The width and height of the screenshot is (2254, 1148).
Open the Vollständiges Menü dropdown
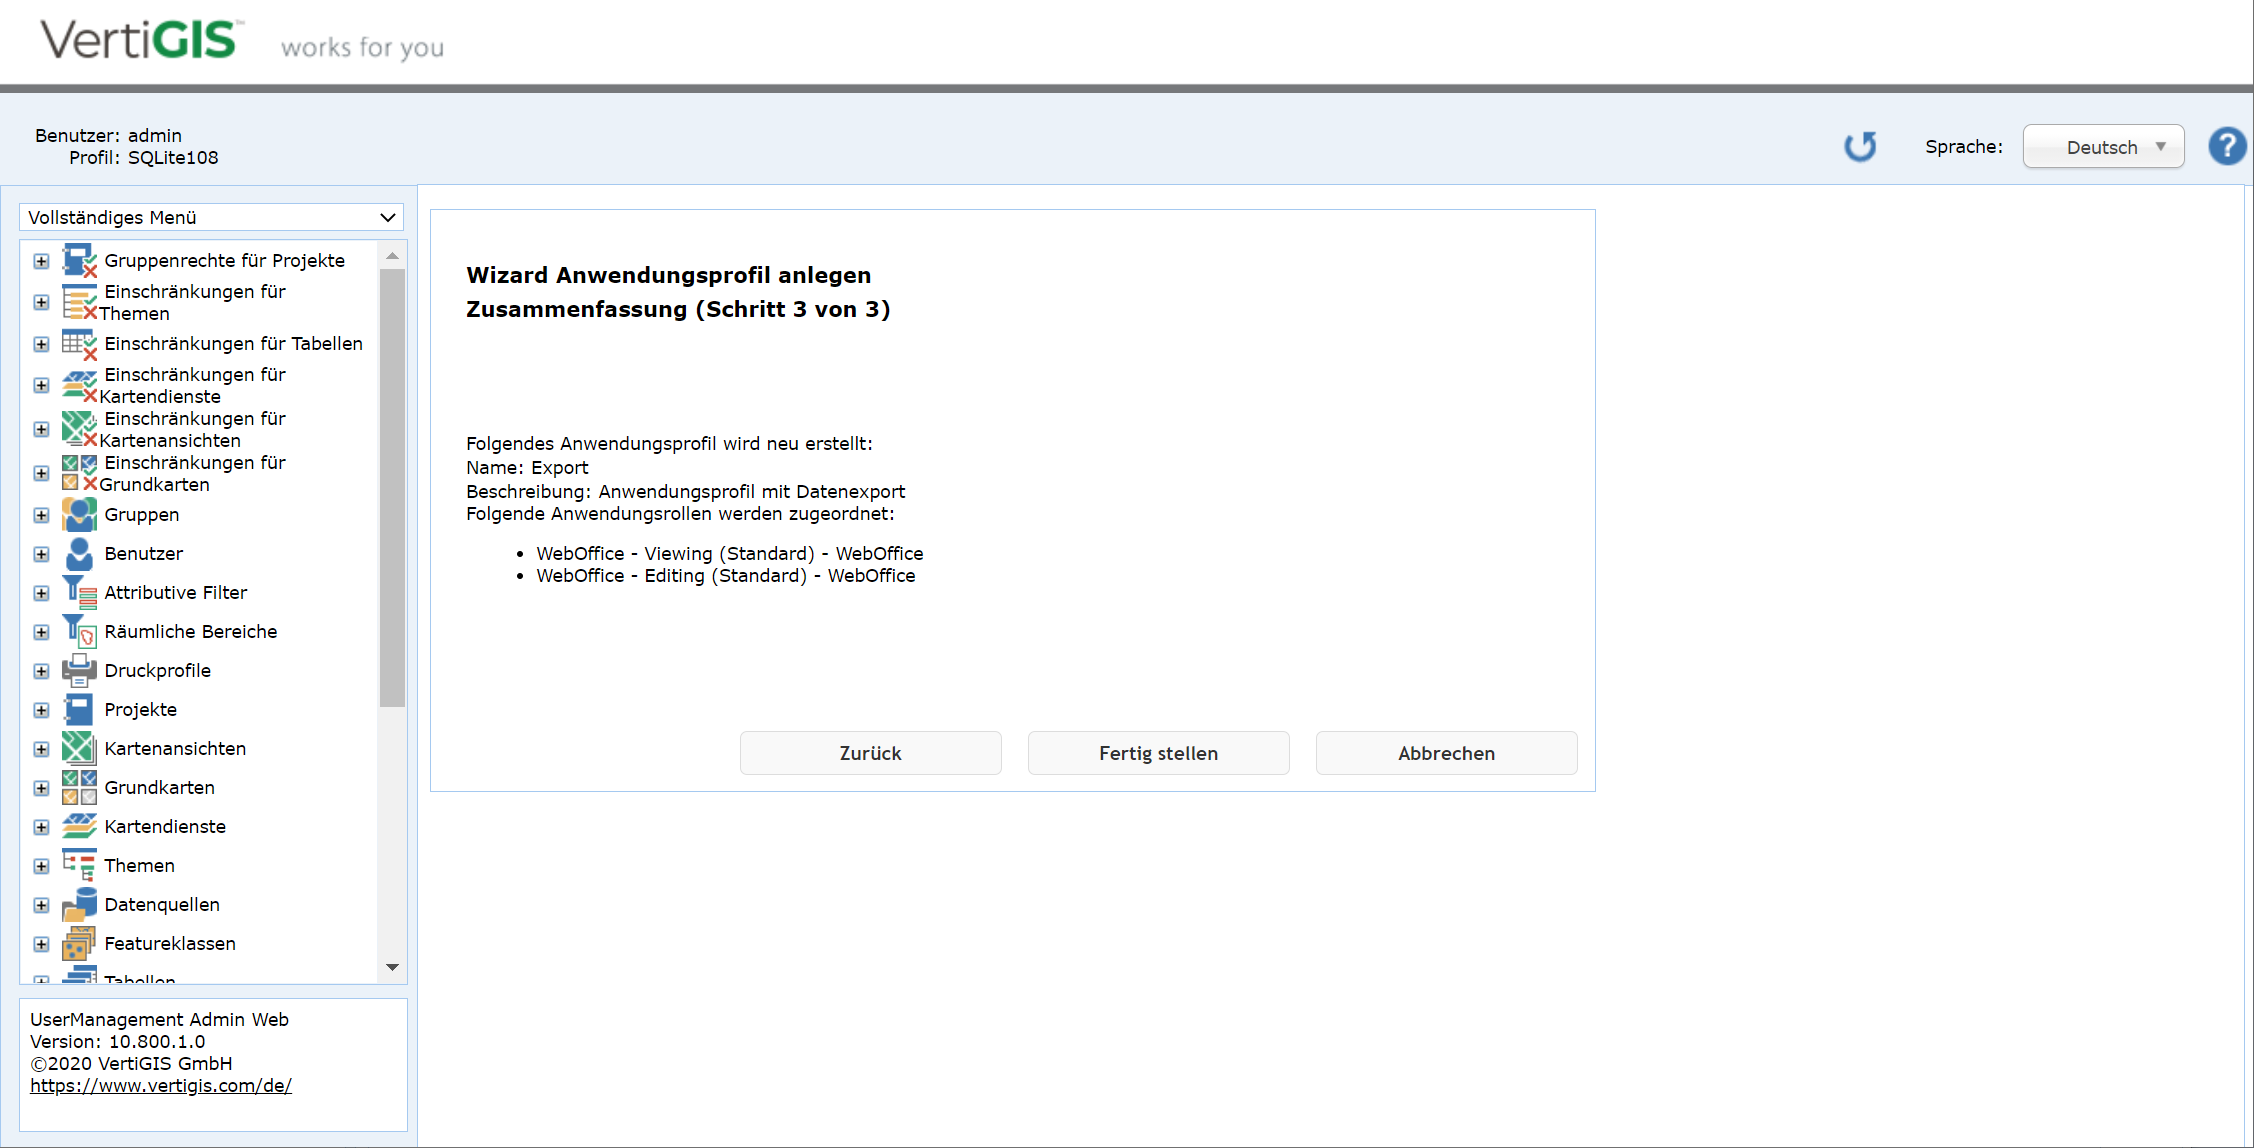[211, 217]
